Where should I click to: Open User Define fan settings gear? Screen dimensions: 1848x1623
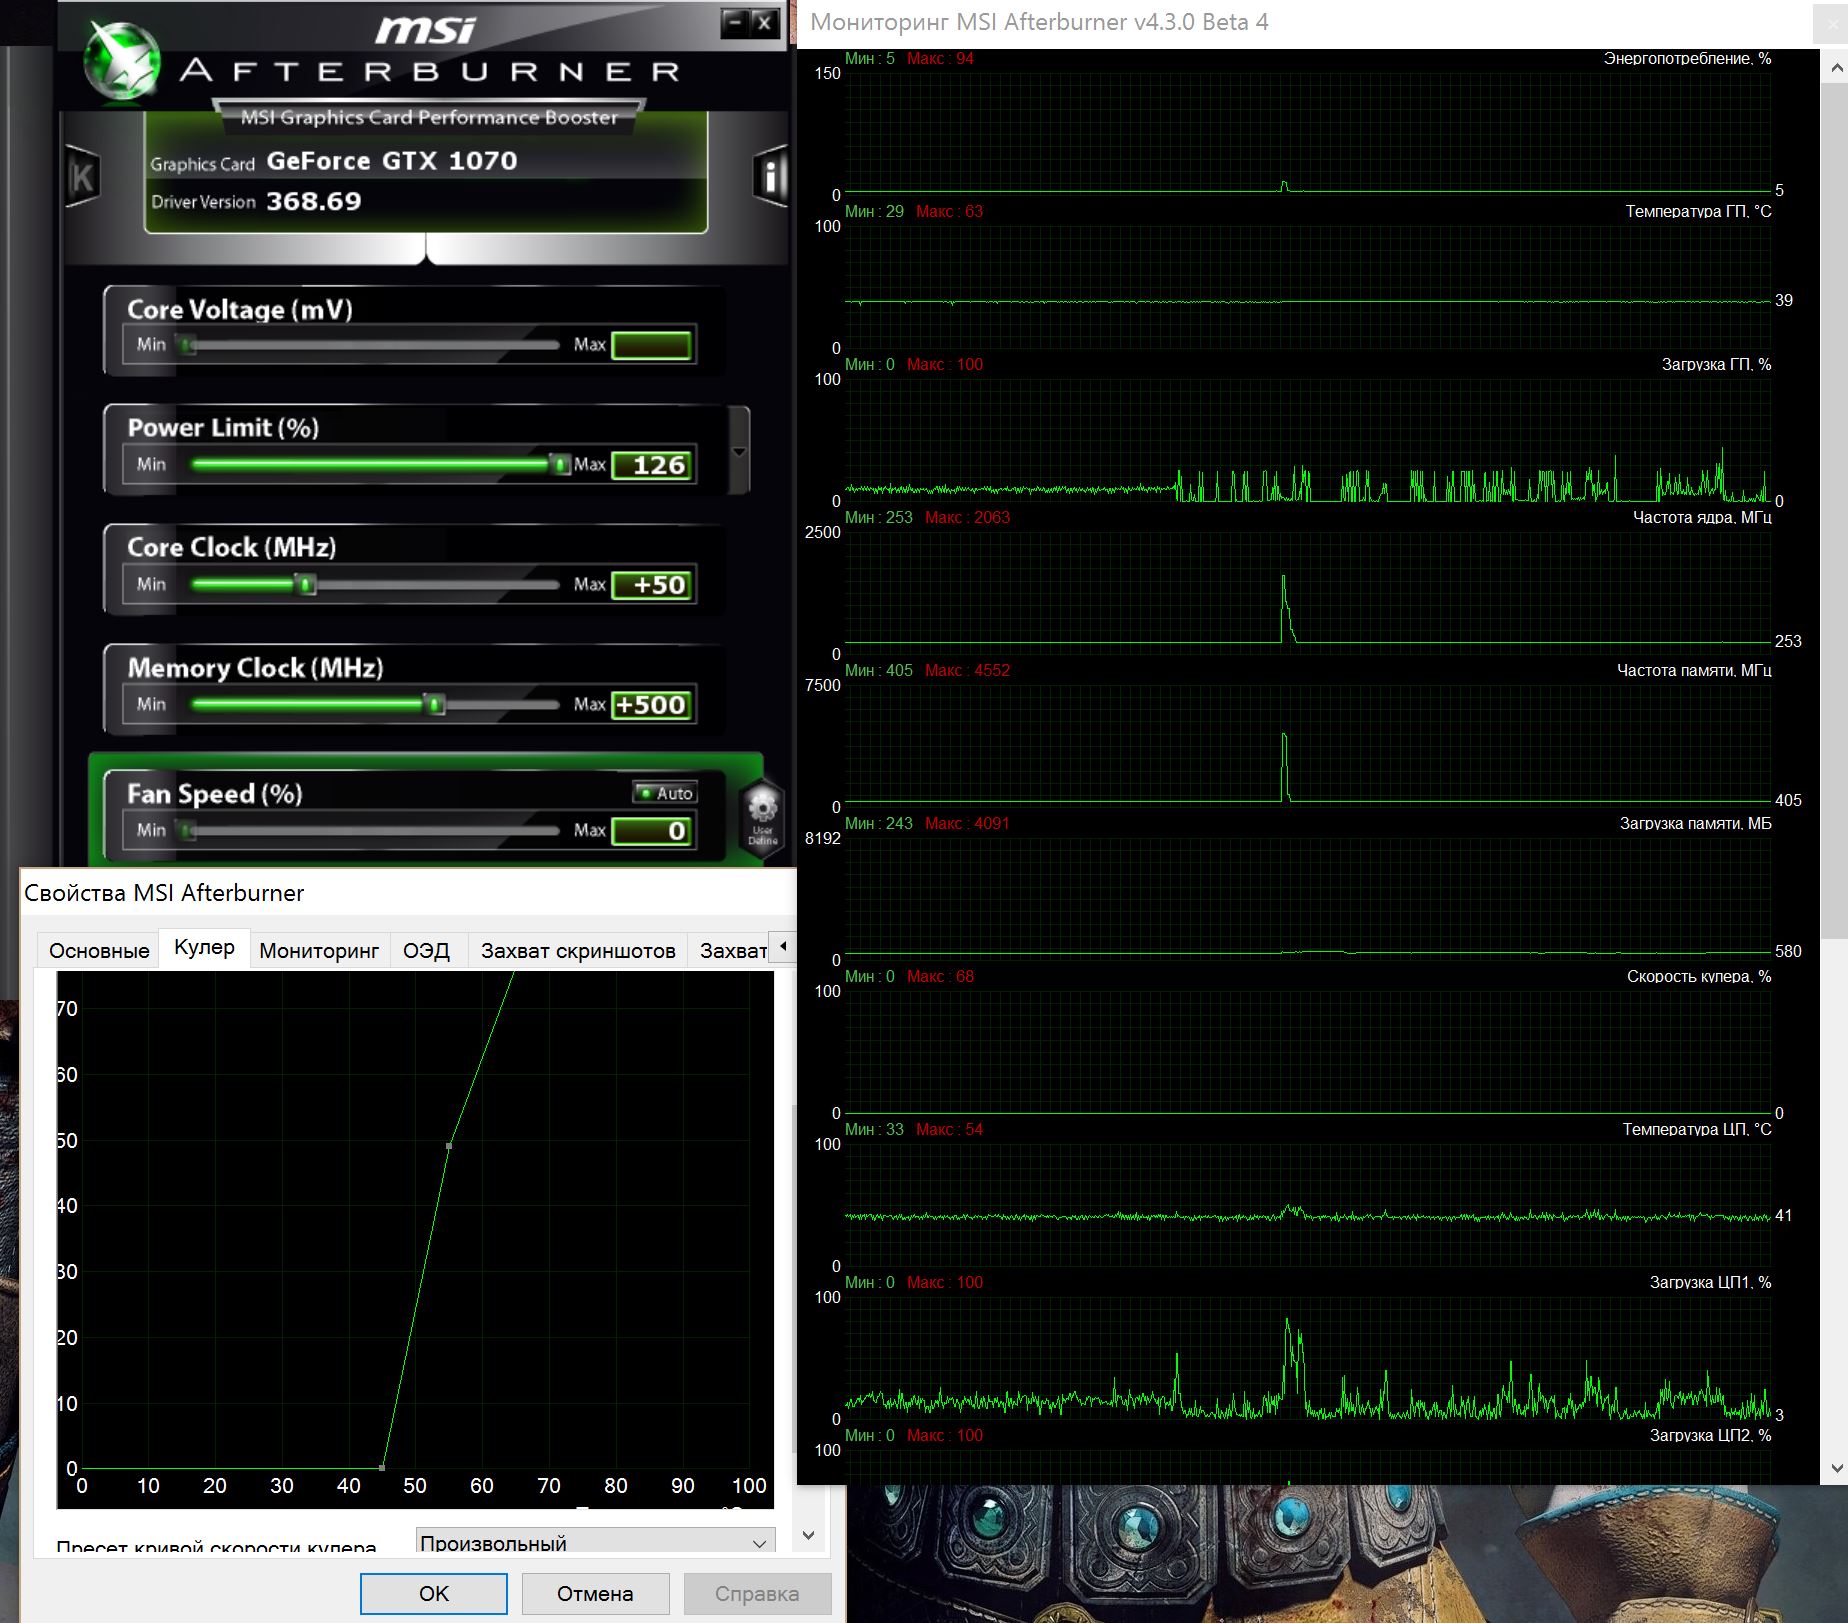(762, 812)
